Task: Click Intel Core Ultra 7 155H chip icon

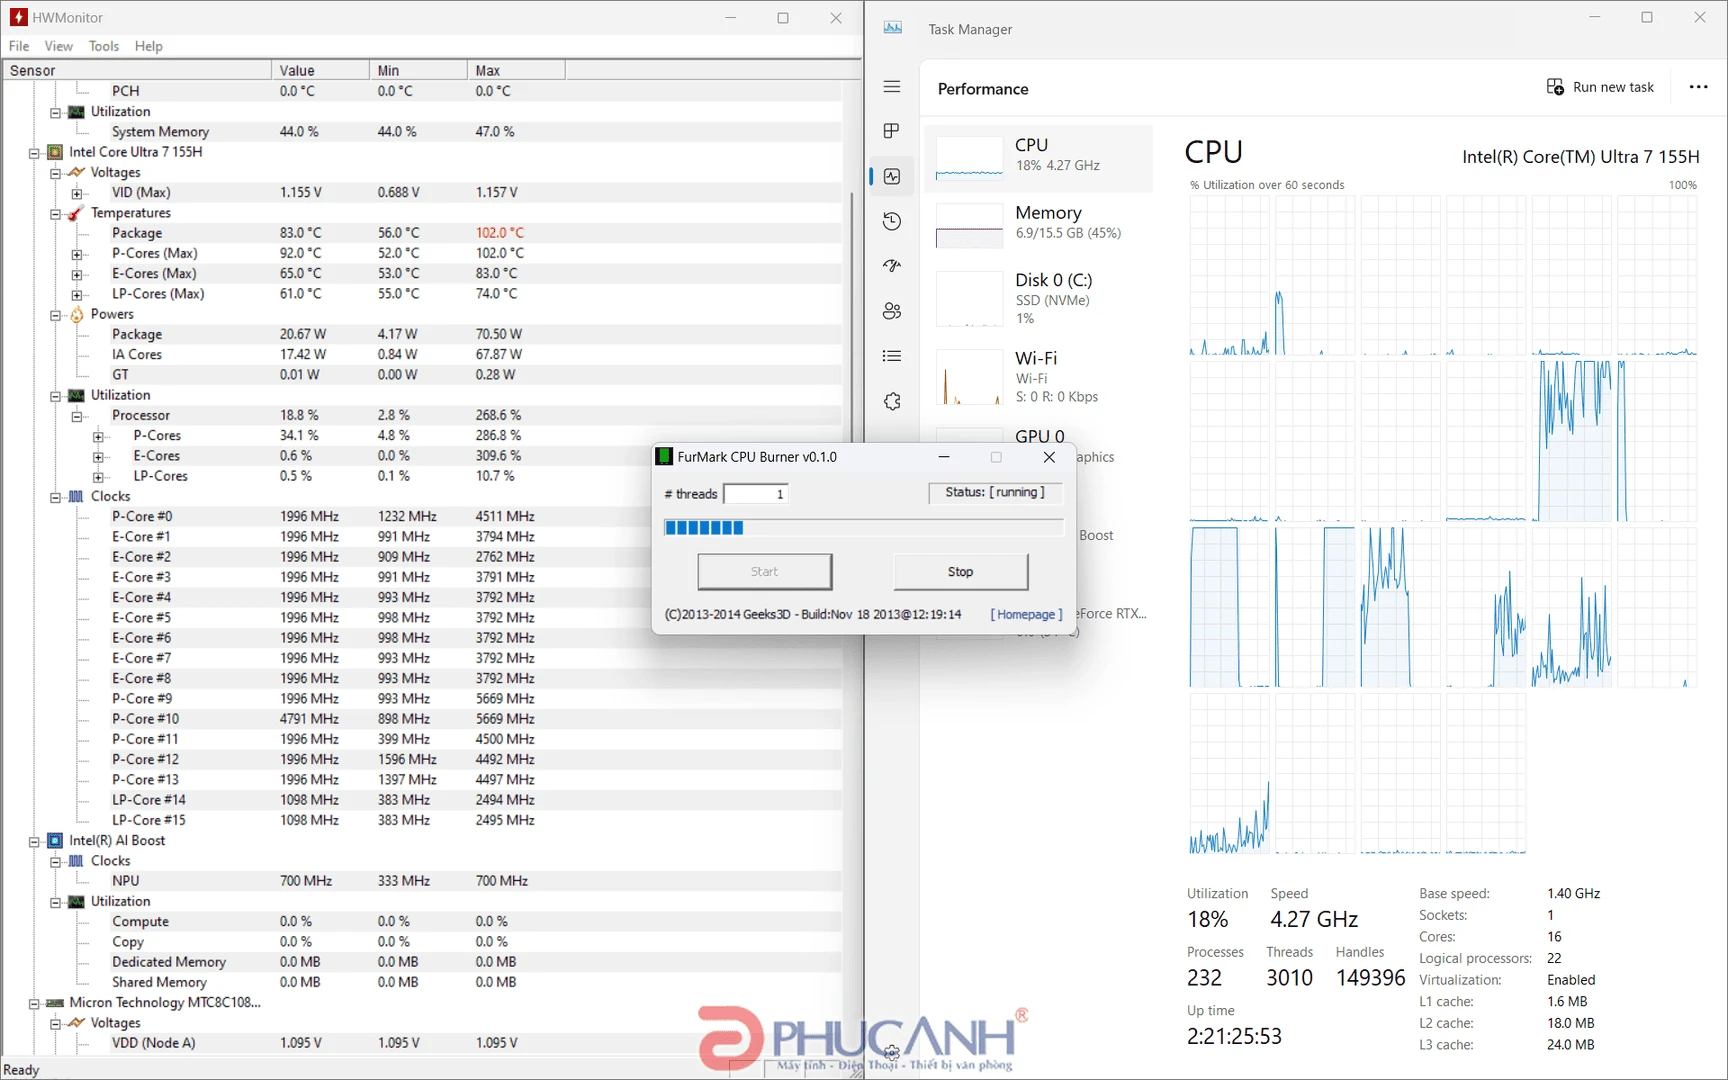Action: coord(56,152)
